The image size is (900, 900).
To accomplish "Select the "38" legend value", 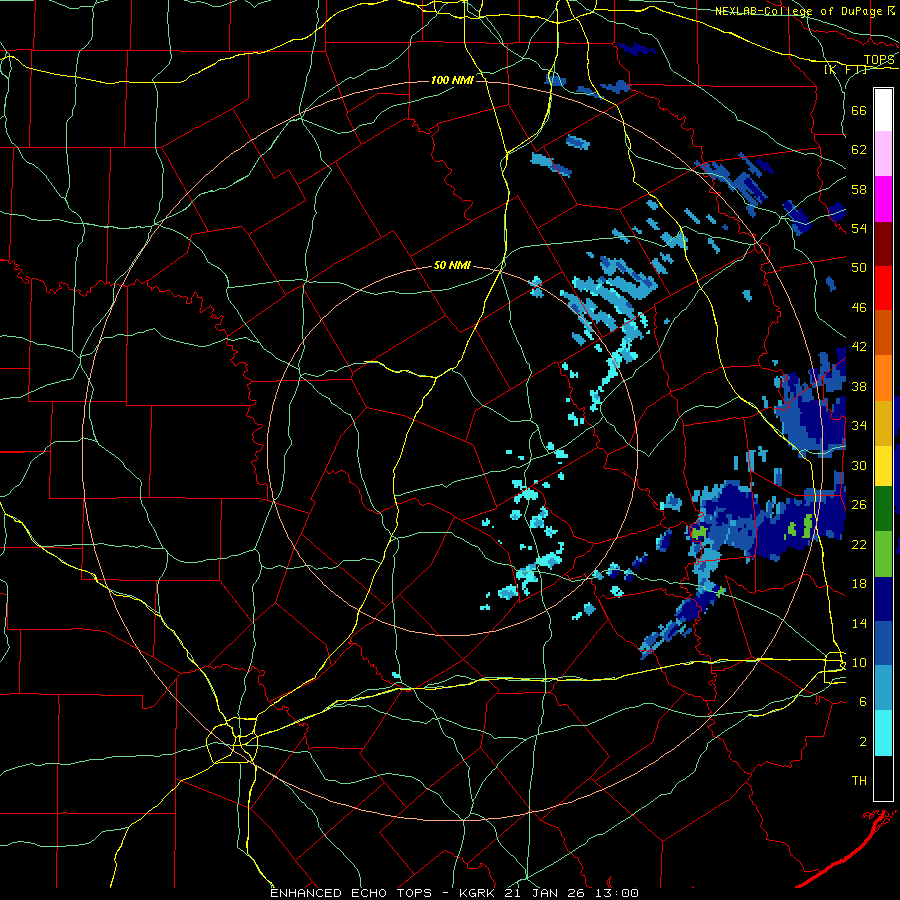I will [859, 386].
